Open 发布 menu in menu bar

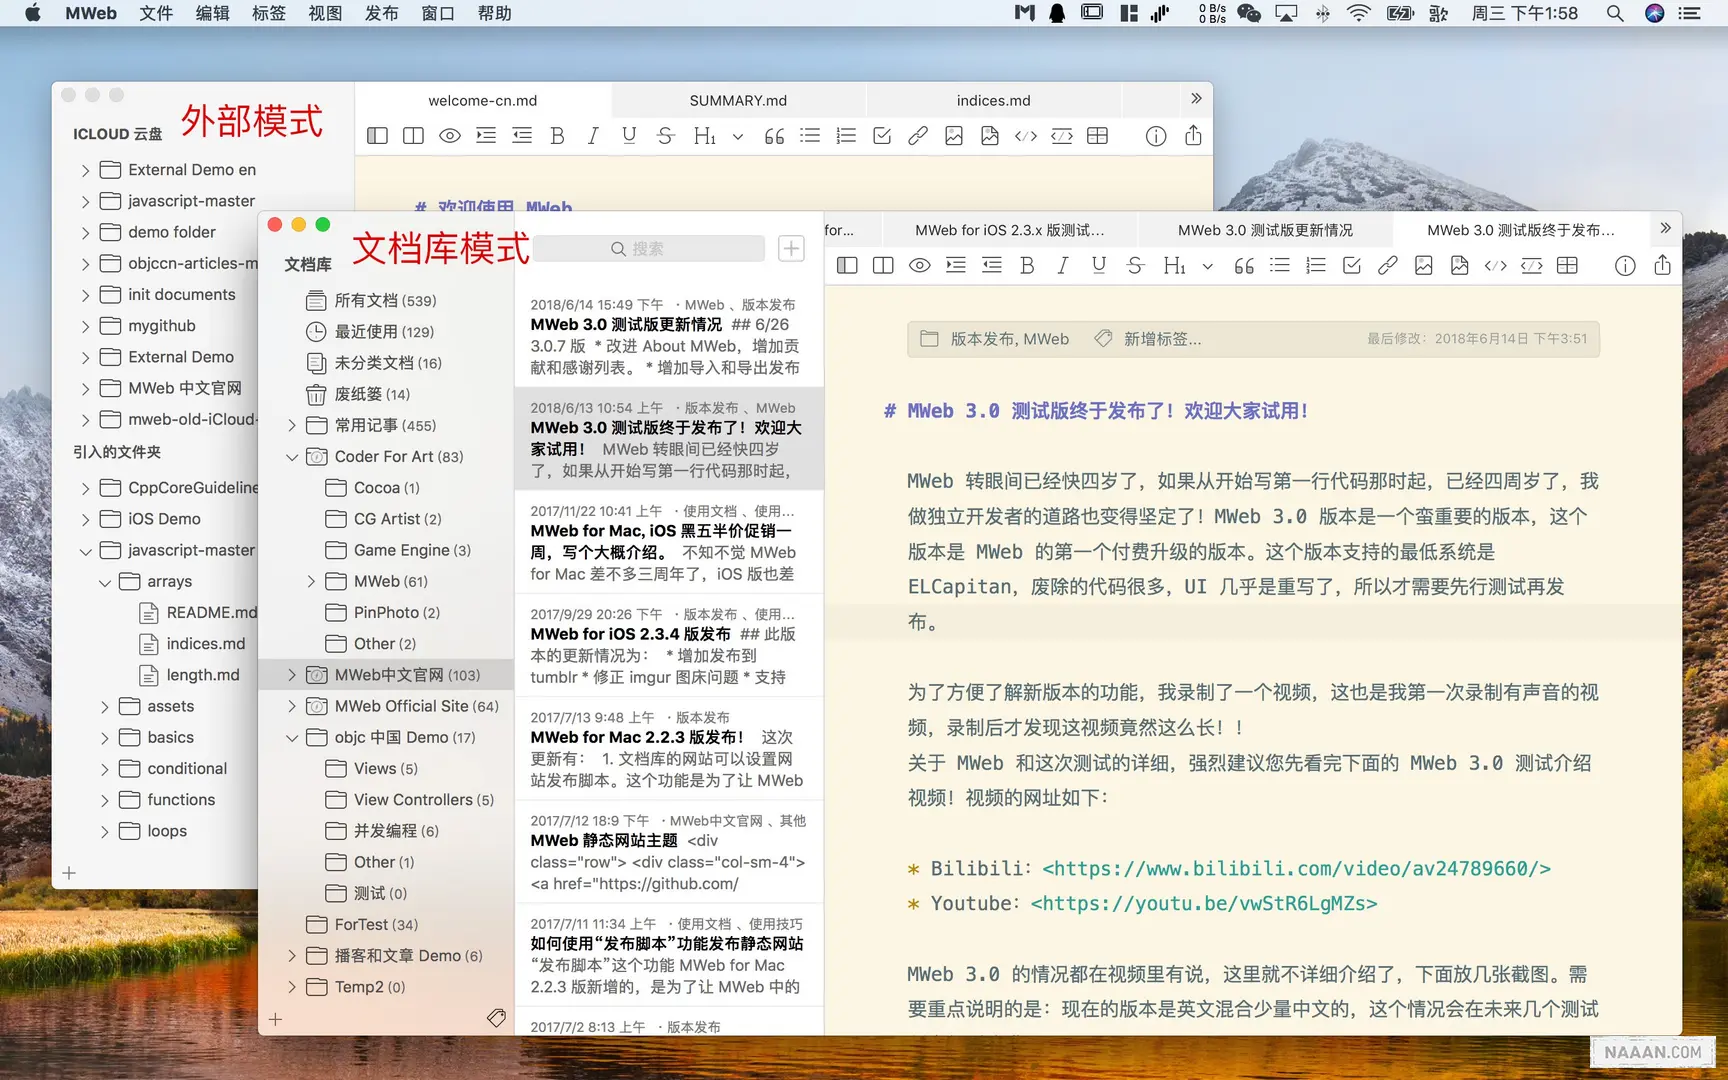tap(381, 13)
